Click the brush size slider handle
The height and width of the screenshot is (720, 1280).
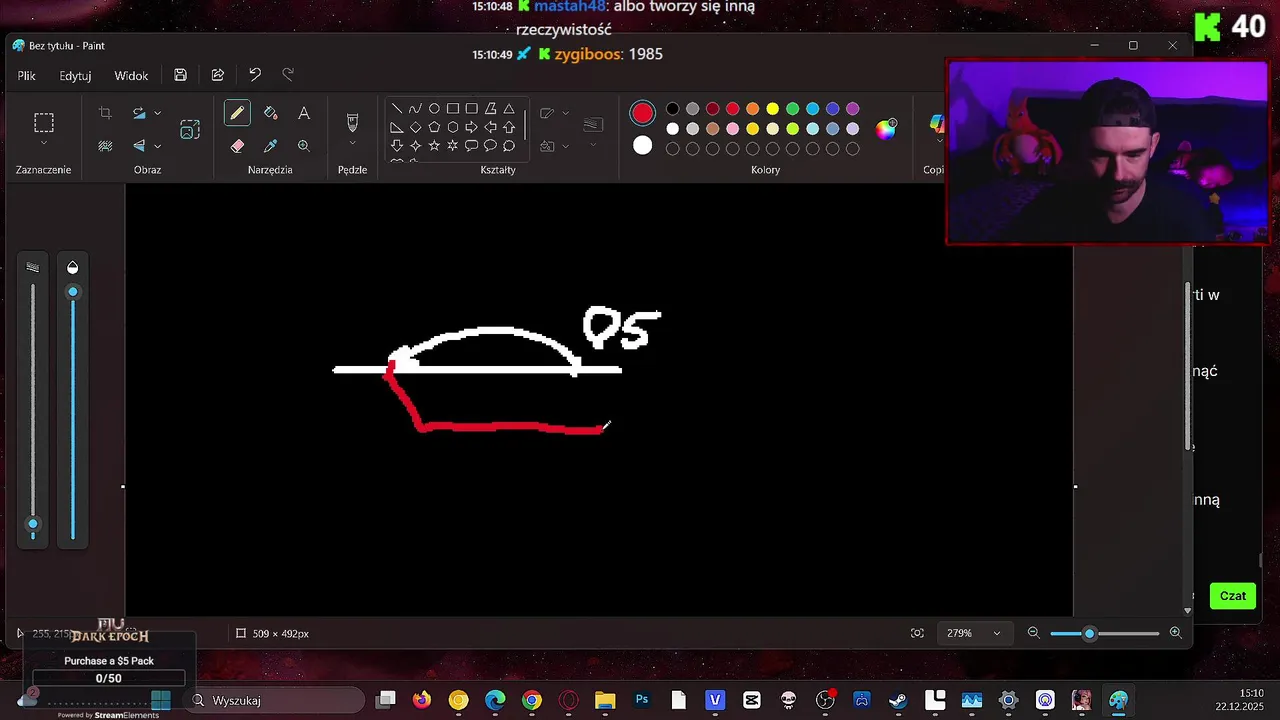(x=33, y=524)
